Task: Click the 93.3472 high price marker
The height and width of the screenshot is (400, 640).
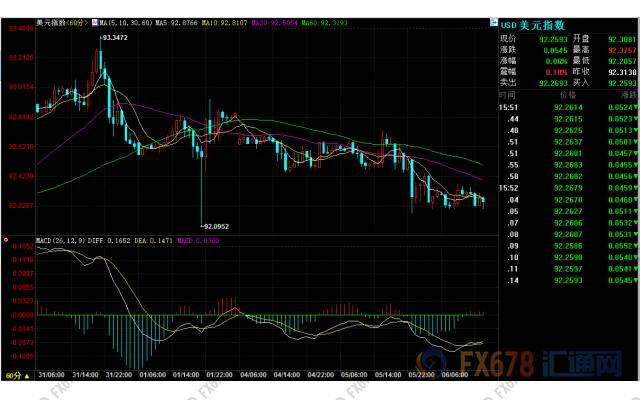Action: tap(113, 37)
